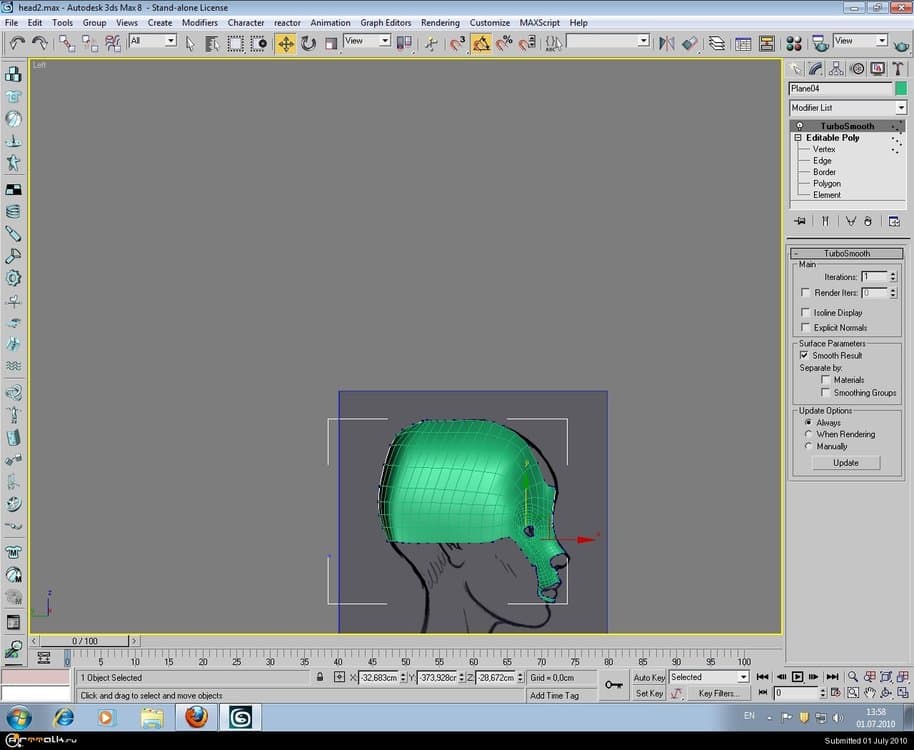Click the green object color swatch
The height and width of the screenshot is (750, 914).
click(900, 88)
